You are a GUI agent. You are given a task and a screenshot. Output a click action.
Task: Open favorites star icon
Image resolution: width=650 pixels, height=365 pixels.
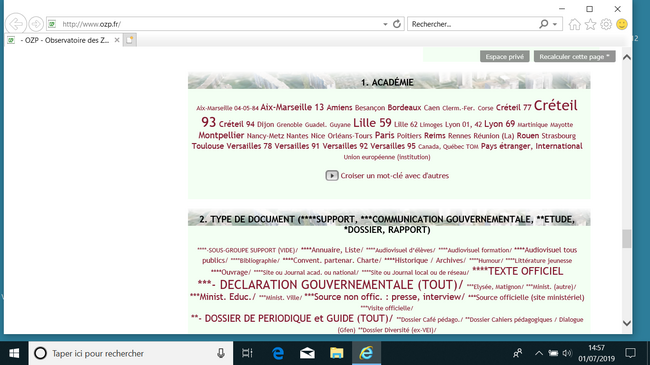point(590,24)
